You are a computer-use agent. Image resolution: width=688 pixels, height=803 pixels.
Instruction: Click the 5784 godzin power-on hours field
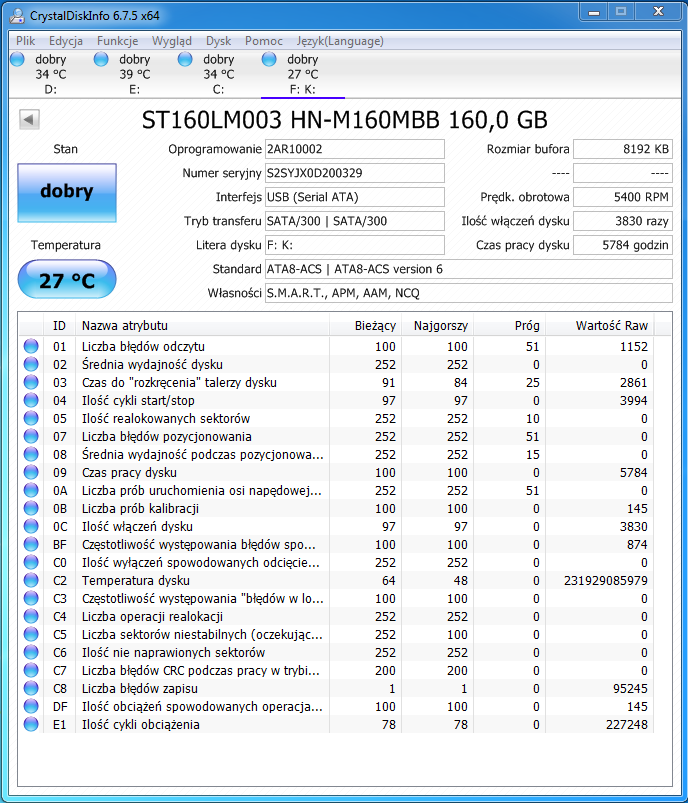pos(622,245)
